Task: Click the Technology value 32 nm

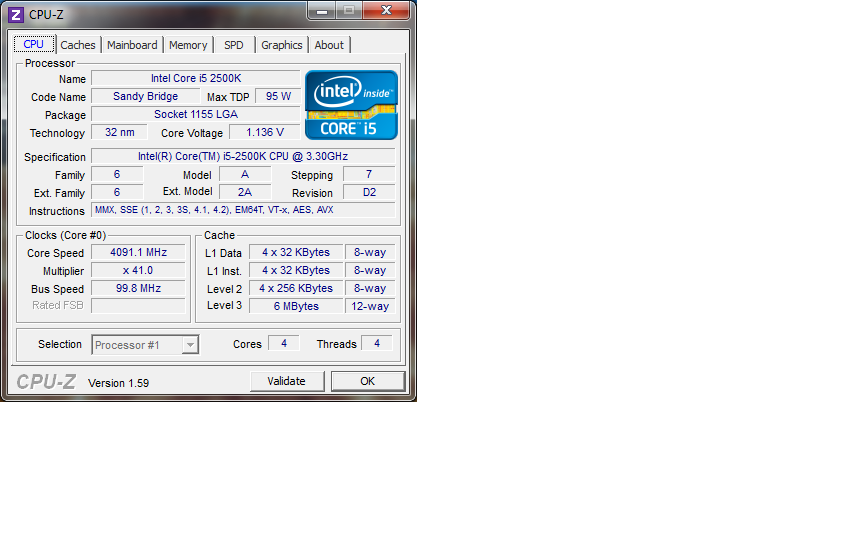Action: (120, 132)
